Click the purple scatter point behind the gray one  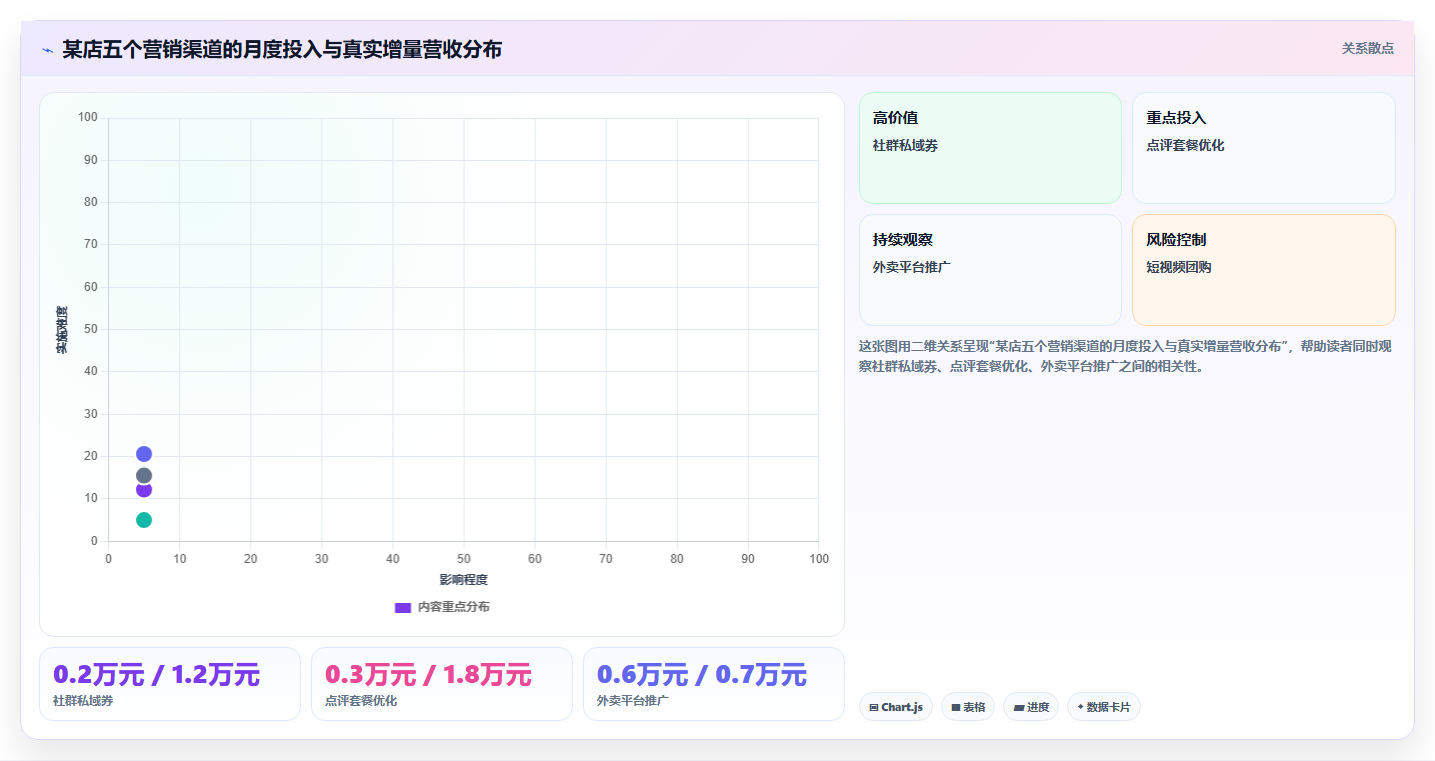144,491
